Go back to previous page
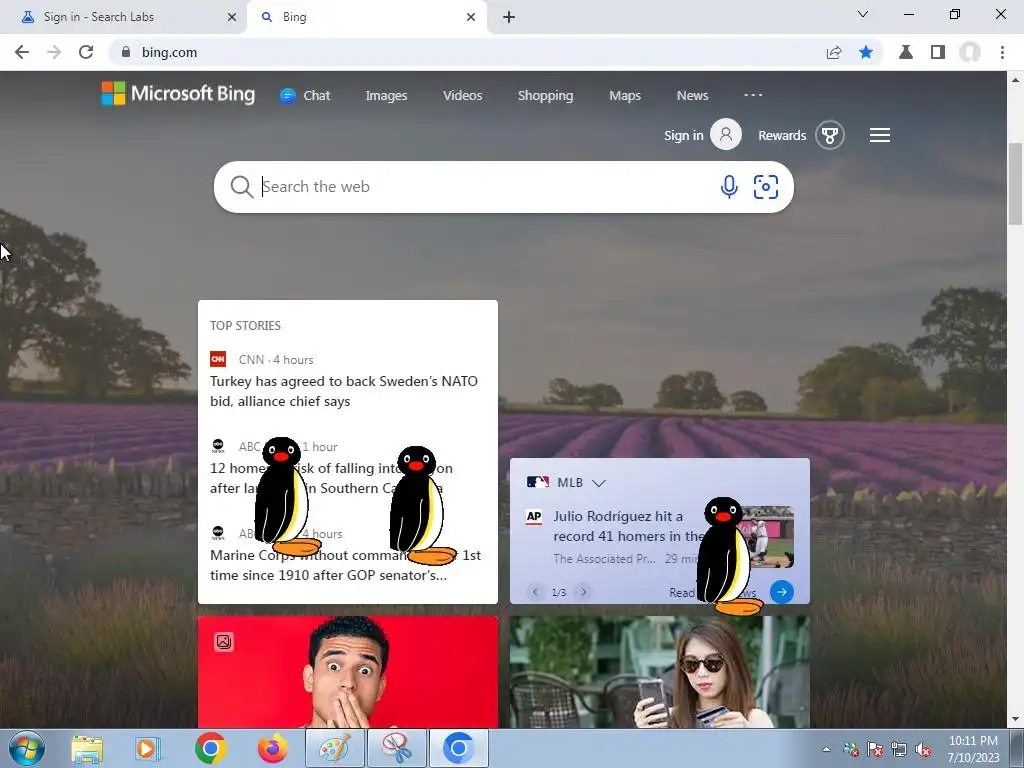Viewport: 1024px width, 768px height. (x=22, y=52)
